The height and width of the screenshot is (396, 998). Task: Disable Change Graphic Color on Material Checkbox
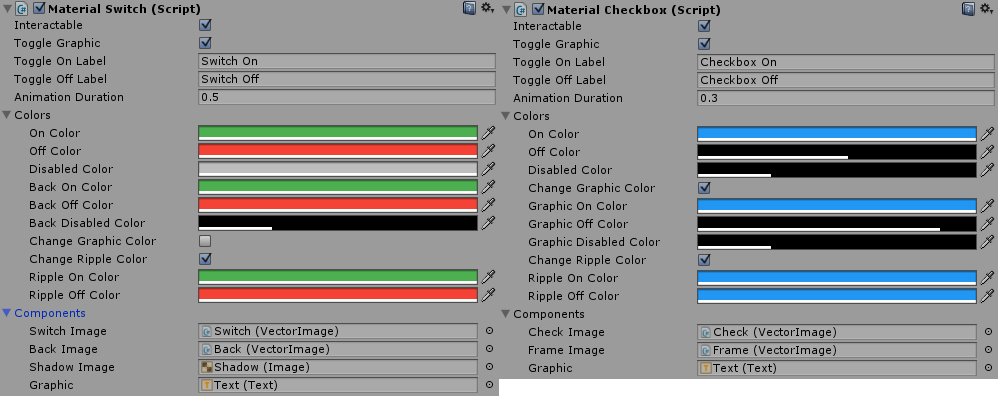pos(704,188)
